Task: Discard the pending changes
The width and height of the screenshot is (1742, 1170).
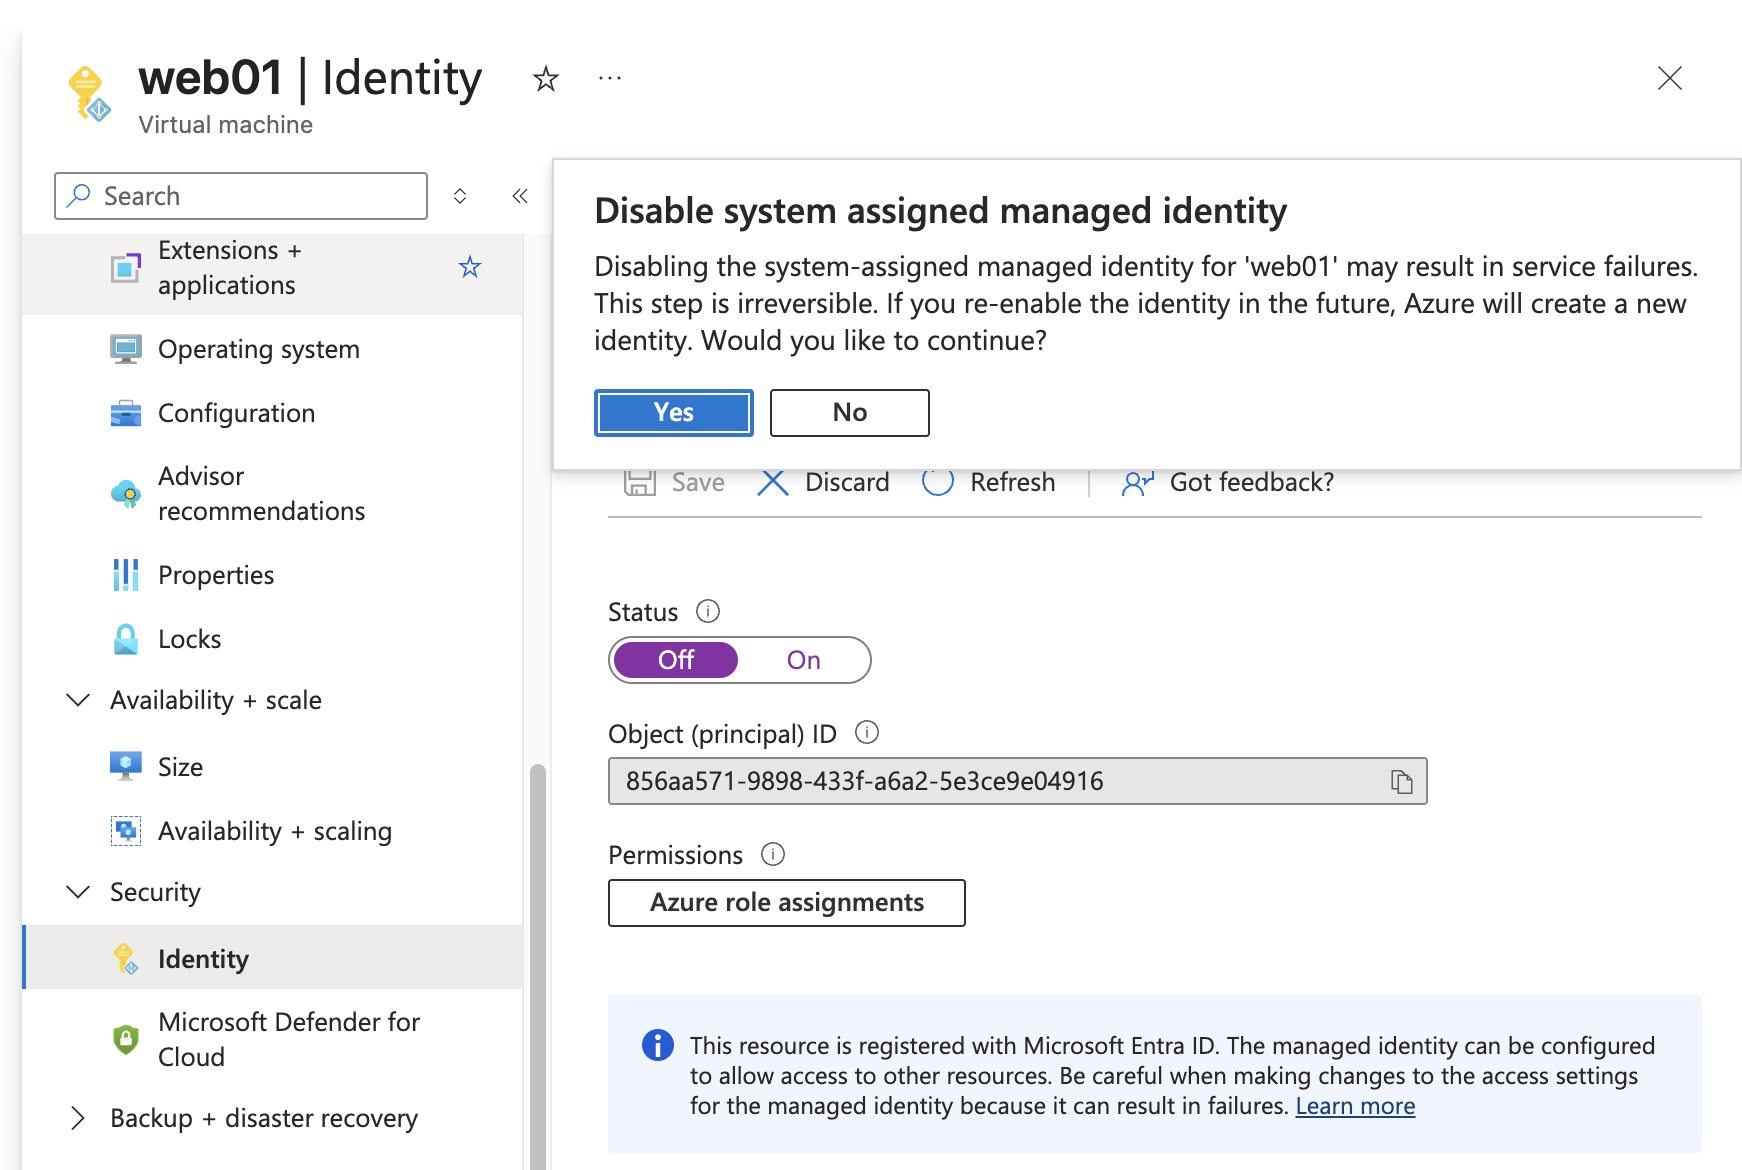Action: [x=823, y=482]
